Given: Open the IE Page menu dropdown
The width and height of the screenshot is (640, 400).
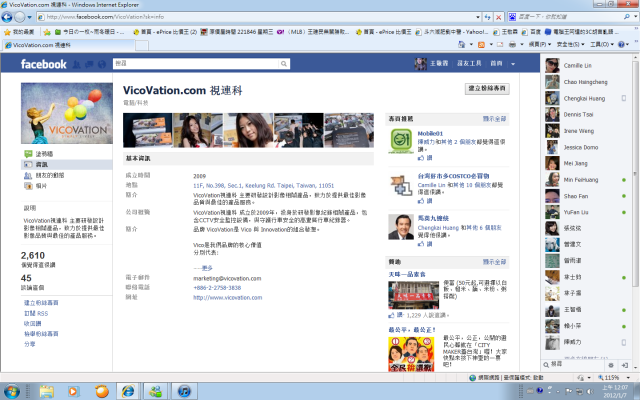Looking at the screenshot, I should (x=540, y=44).
